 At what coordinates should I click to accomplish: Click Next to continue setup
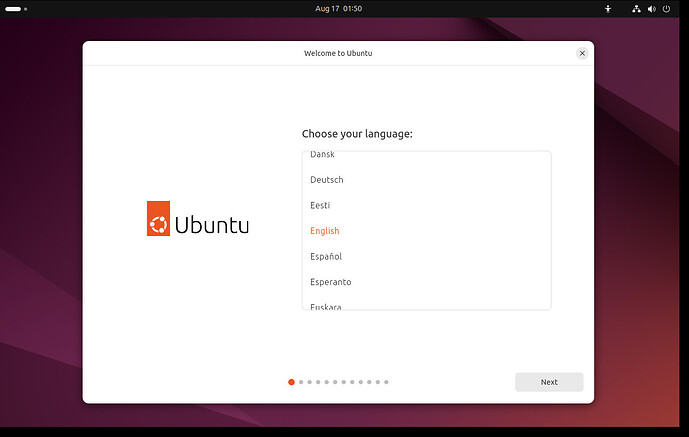(549, 382)
